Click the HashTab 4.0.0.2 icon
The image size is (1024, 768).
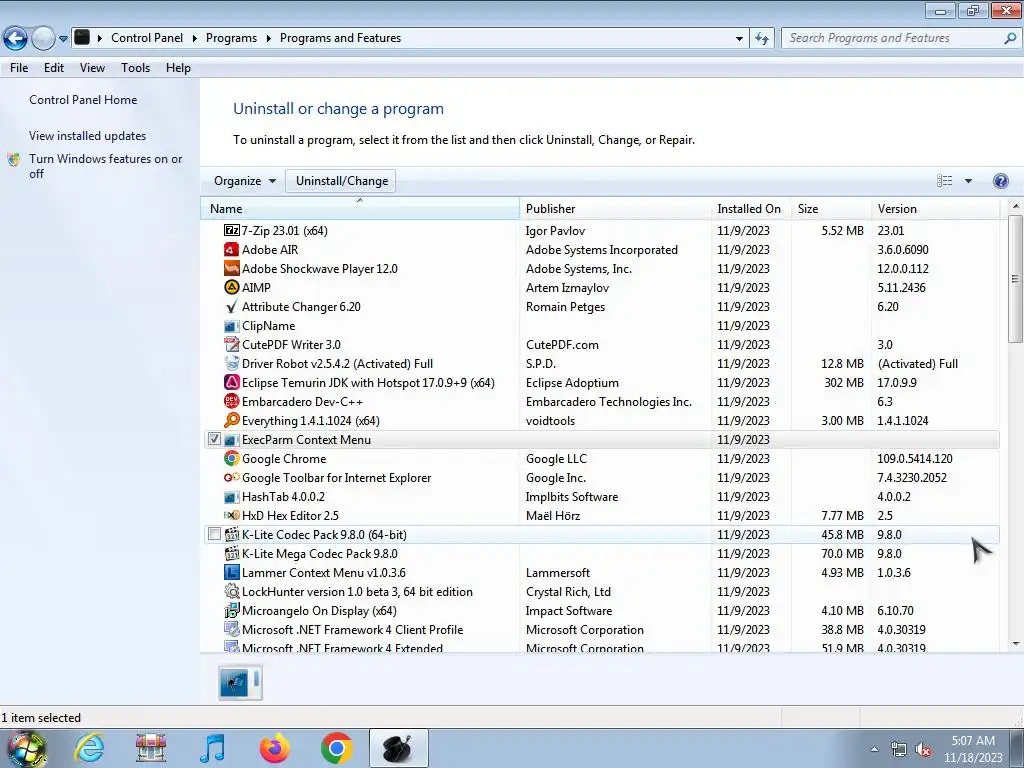coord(231,497)
